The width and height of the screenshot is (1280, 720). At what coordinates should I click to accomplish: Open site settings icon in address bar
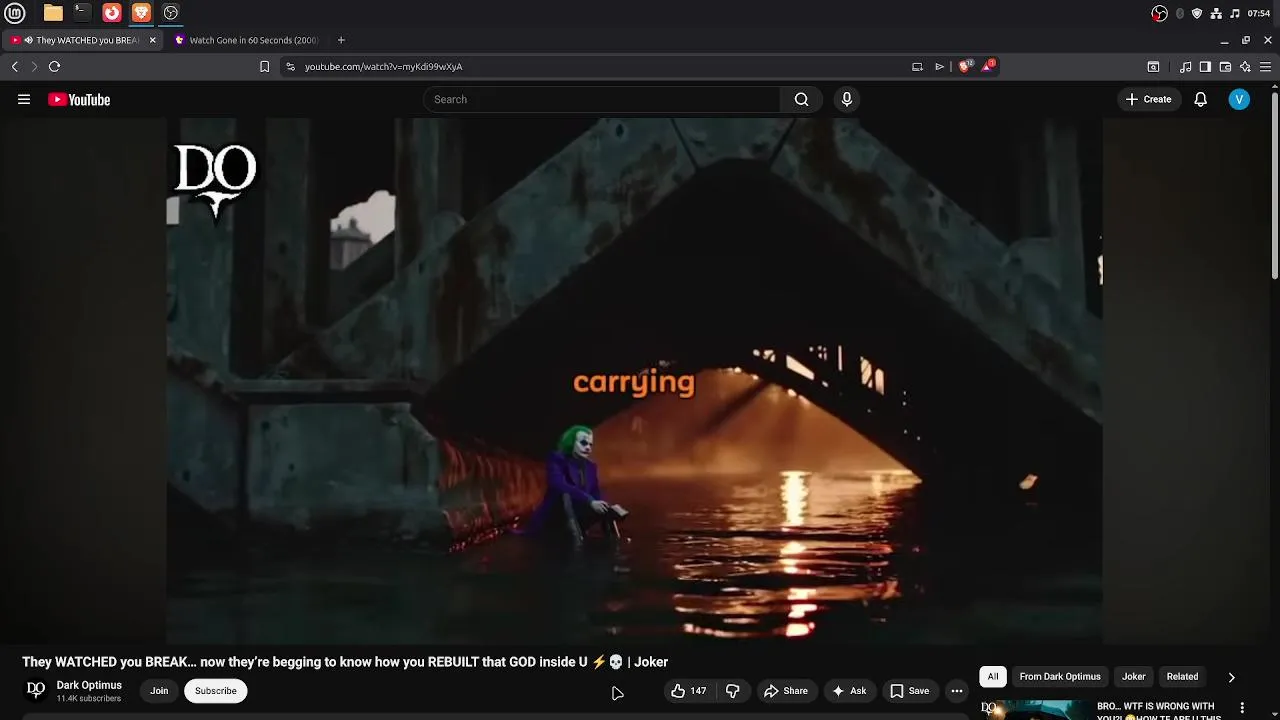point(290,66)
